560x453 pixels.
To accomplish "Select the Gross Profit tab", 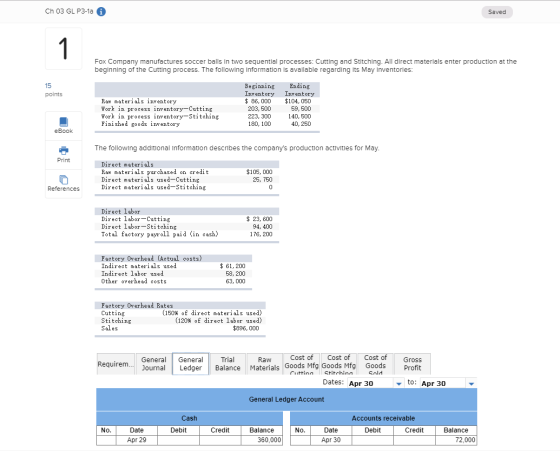I will point(412,364).
